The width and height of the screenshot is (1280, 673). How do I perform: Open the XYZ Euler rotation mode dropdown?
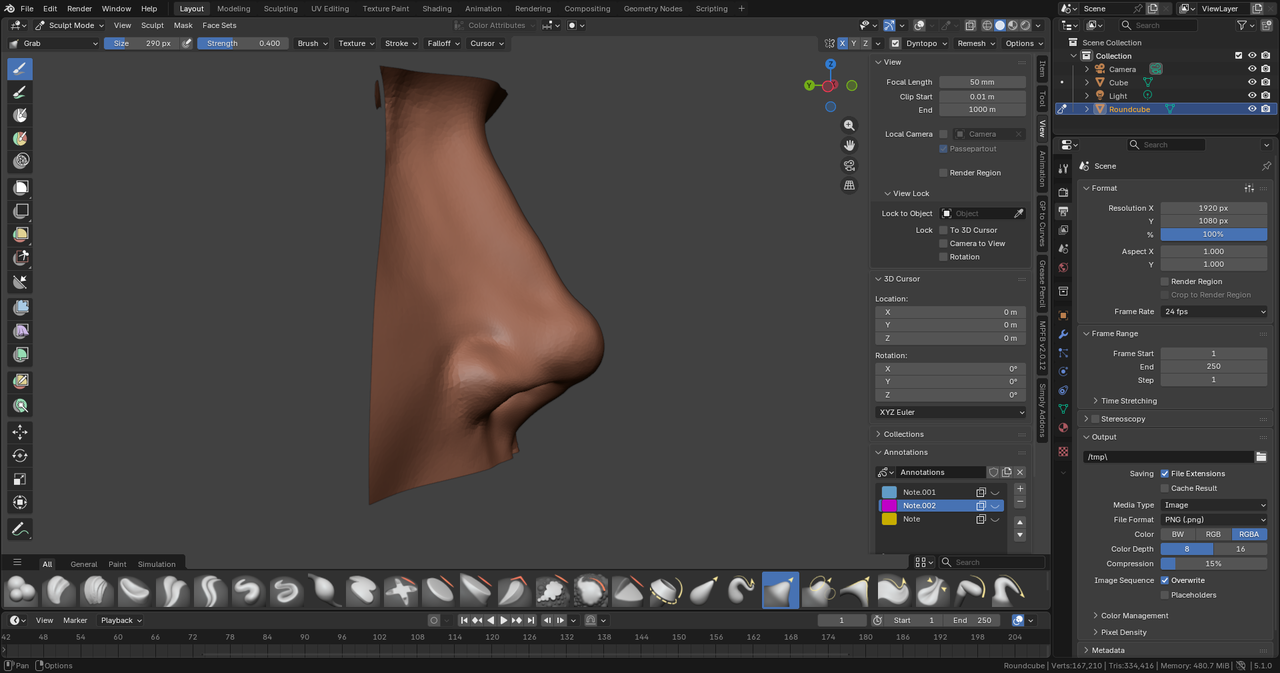pos(951,412)
